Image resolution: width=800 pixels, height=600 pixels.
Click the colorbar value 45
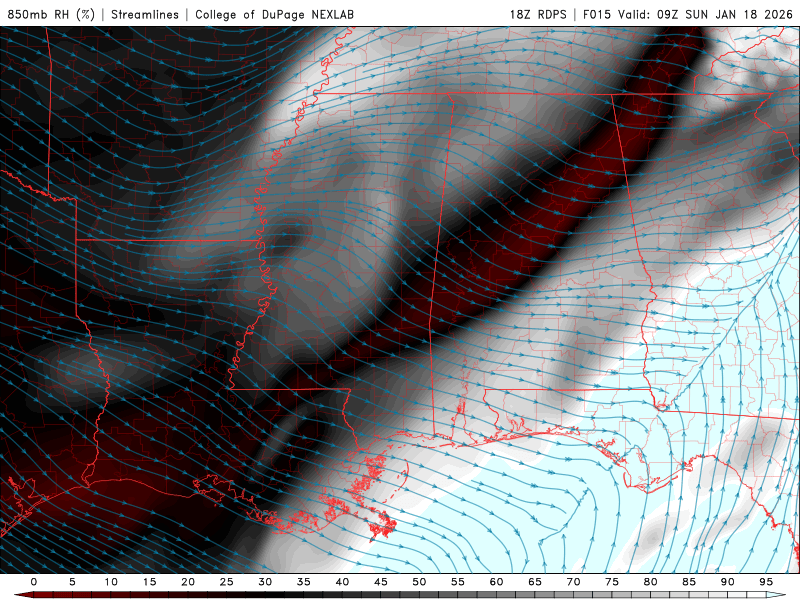tap(381, 582)
